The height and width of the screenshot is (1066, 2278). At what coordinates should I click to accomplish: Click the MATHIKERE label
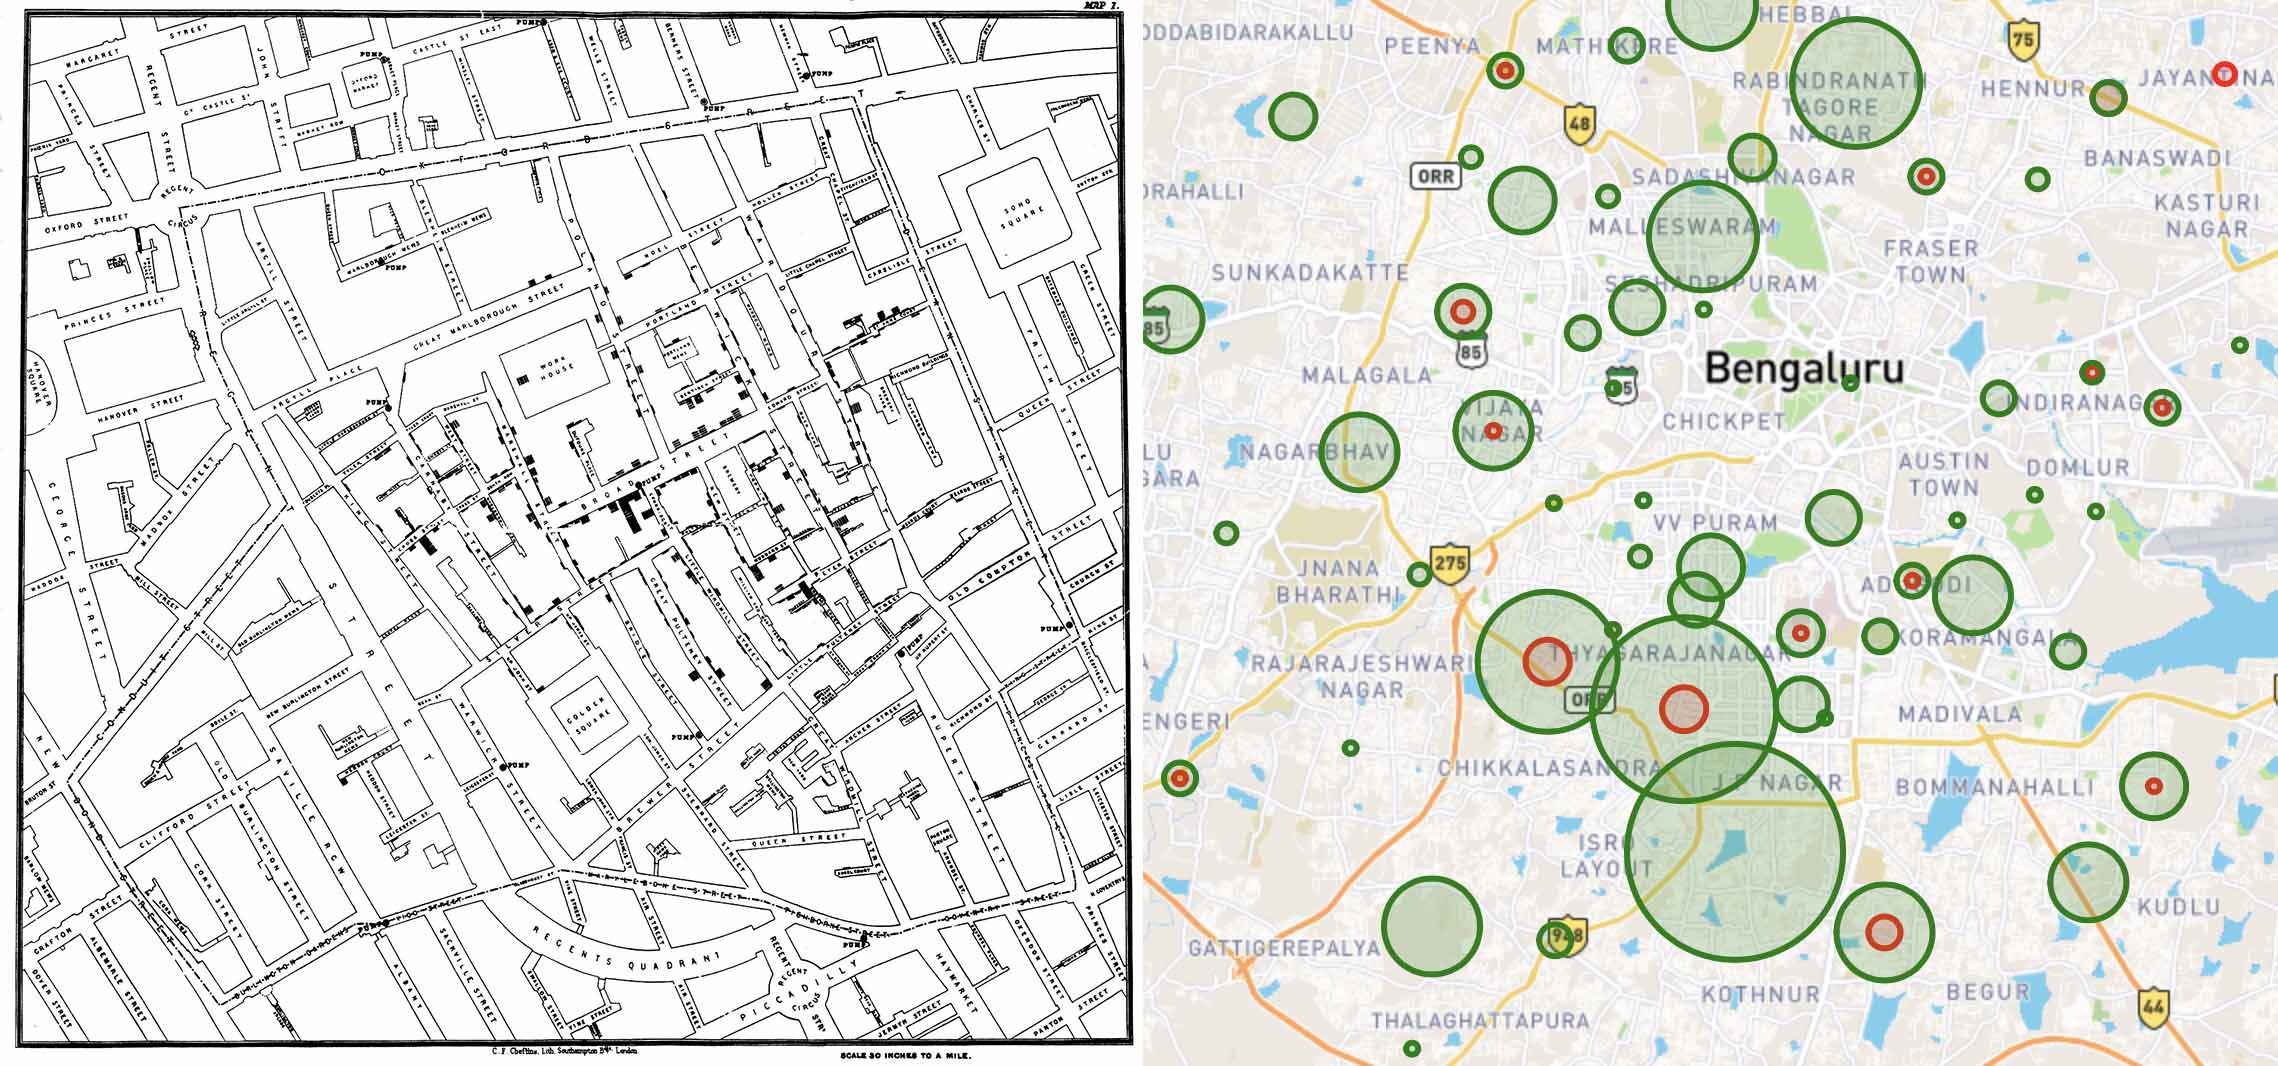click(1607, 46)
